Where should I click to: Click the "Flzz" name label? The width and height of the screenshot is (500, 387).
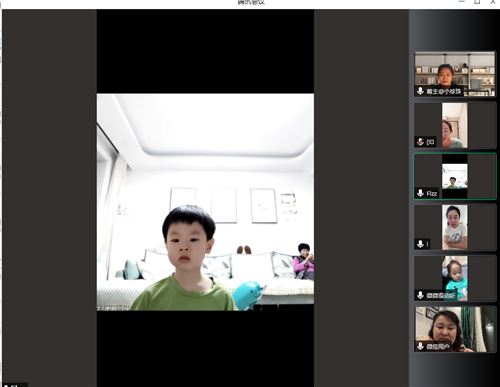click(x=432, y=193)
